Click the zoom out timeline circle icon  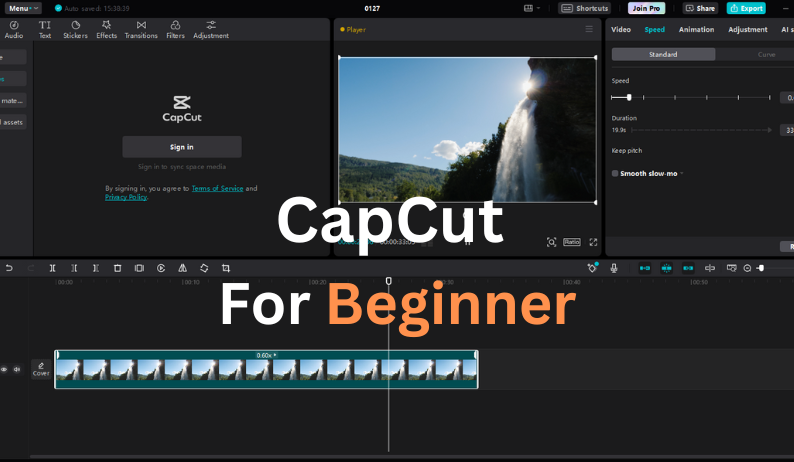click(747, 268)
